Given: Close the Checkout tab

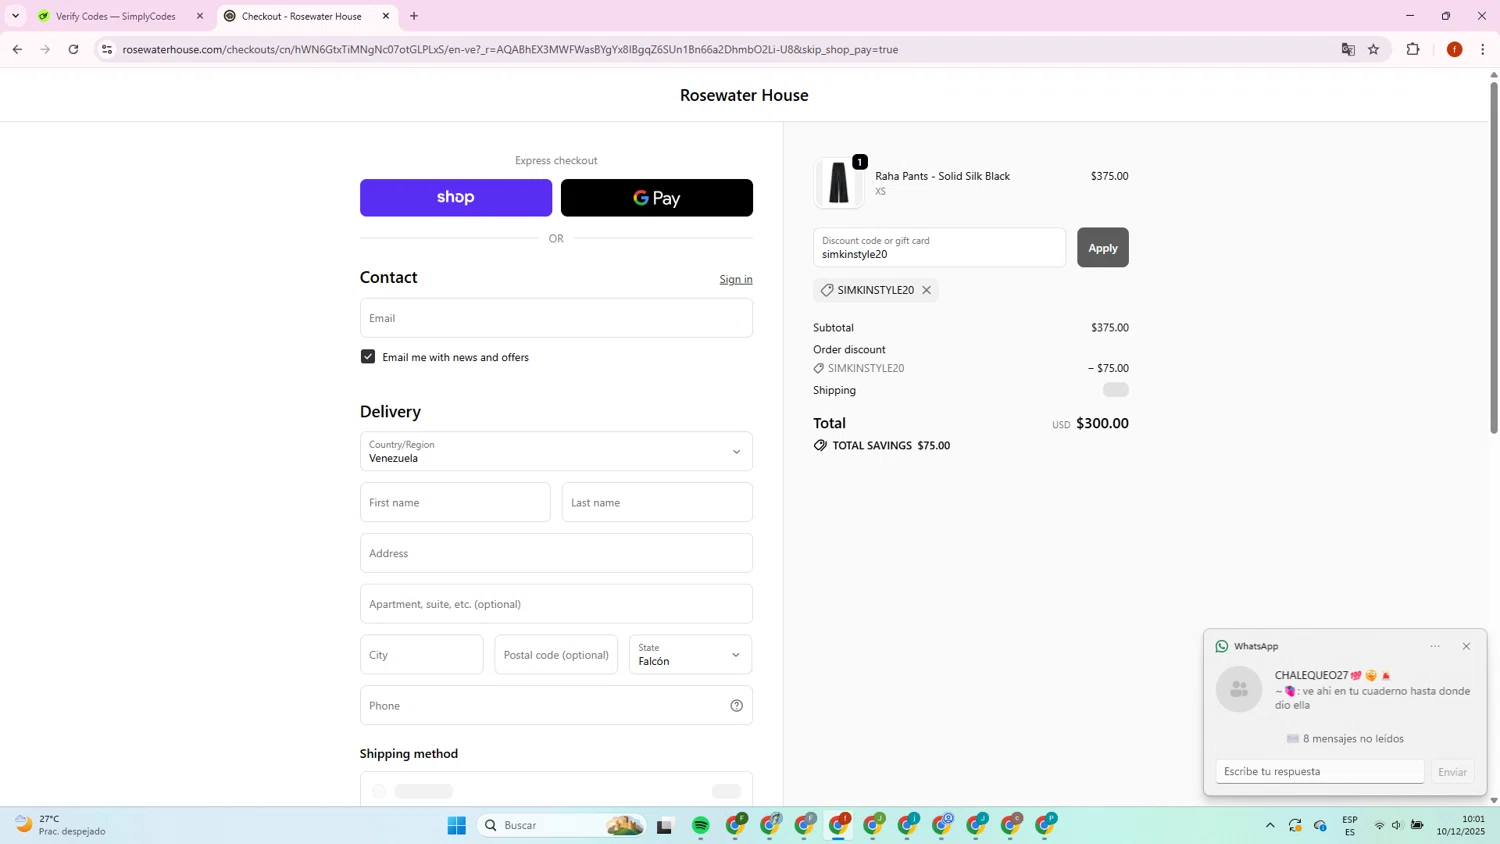Looking at the screenshot, I should pos(386,16).
